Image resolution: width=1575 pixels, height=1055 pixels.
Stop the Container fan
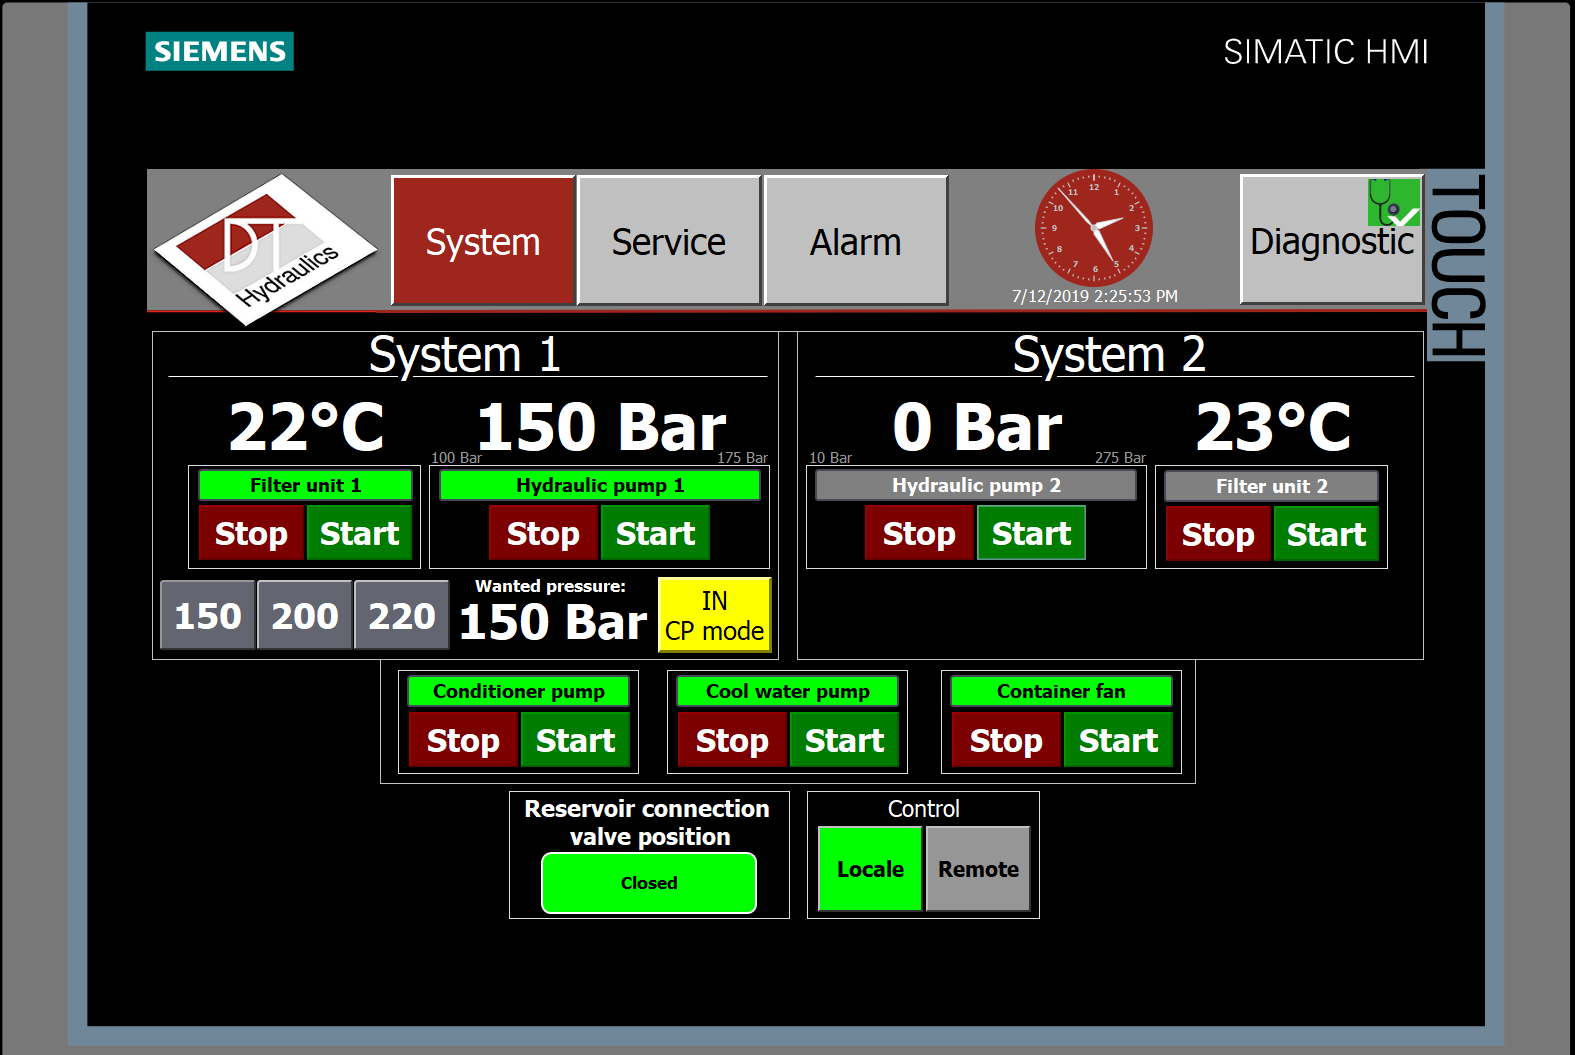[x=1005, y=741]
